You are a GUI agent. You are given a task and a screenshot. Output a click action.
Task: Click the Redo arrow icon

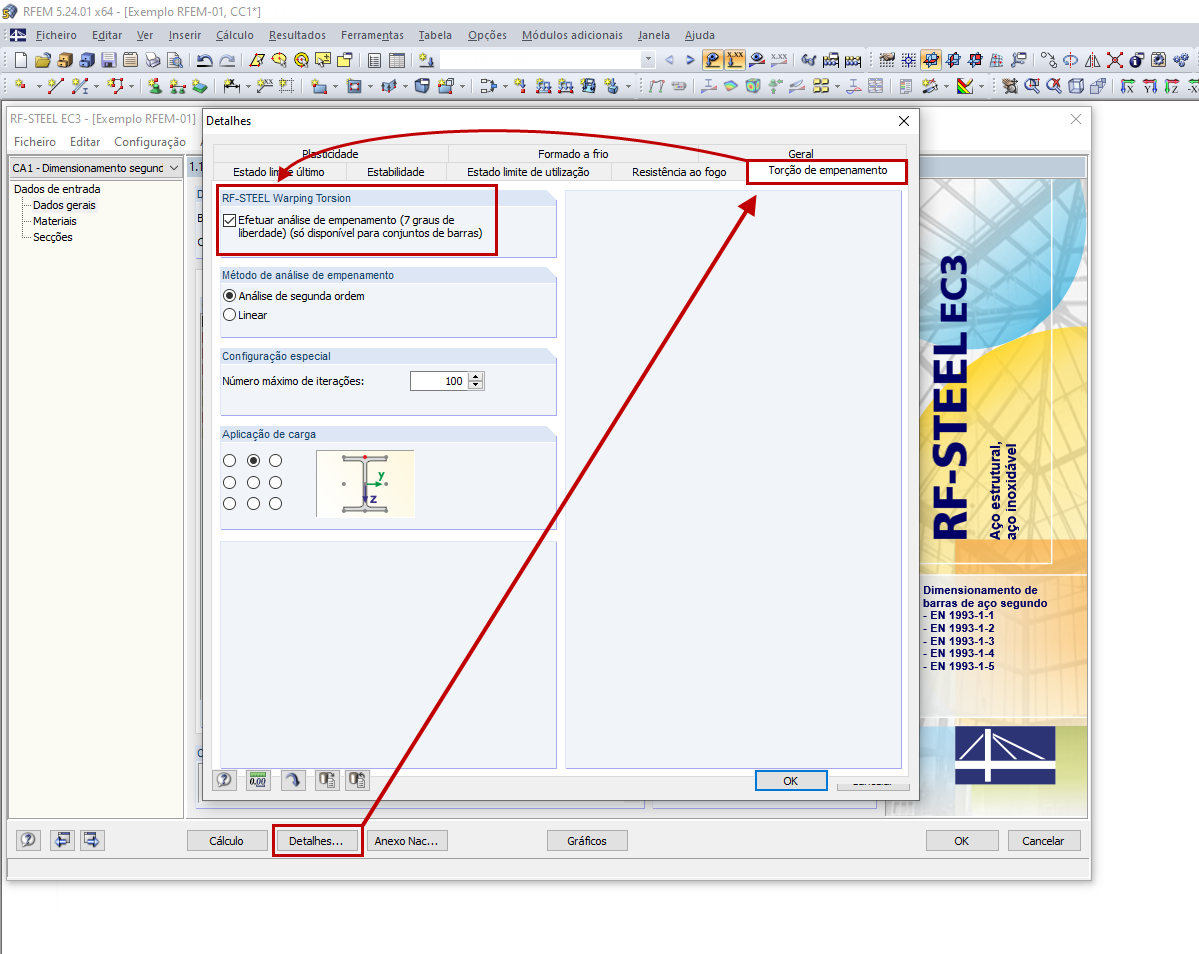(227, 60)
